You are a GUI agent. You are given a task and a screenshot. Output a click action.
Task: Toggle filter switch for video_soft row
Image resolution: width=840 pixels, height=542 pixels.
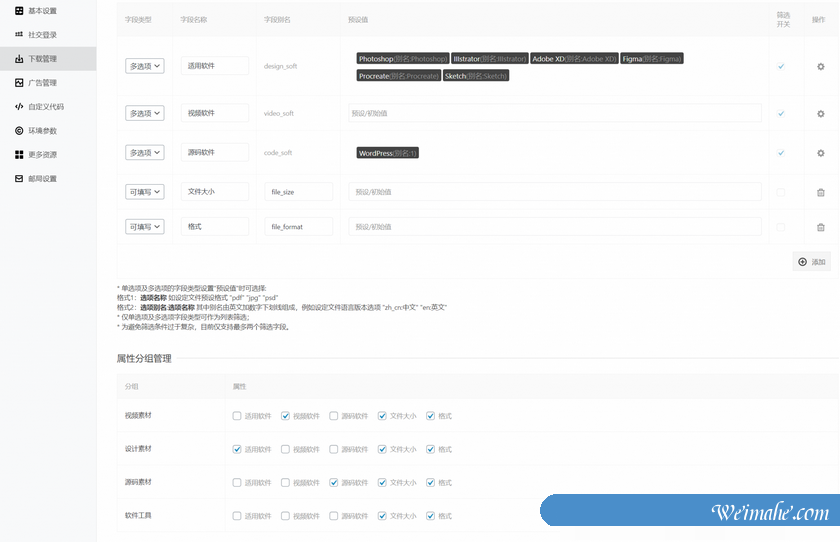pos(781,114)
